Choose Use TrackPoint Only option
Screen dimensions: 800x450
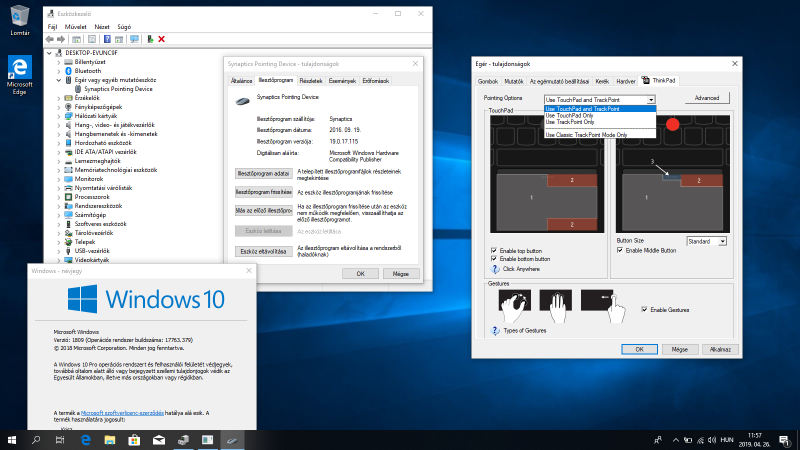[x=599, y=122]
